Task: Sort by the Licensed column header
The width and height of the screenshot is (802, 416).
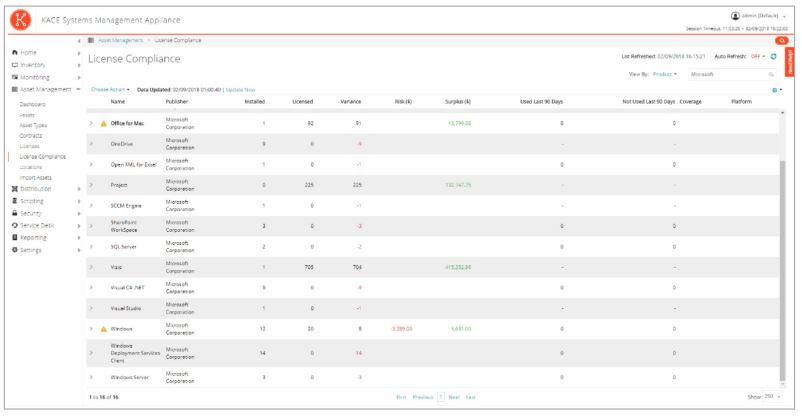Action: pos(303,102)
